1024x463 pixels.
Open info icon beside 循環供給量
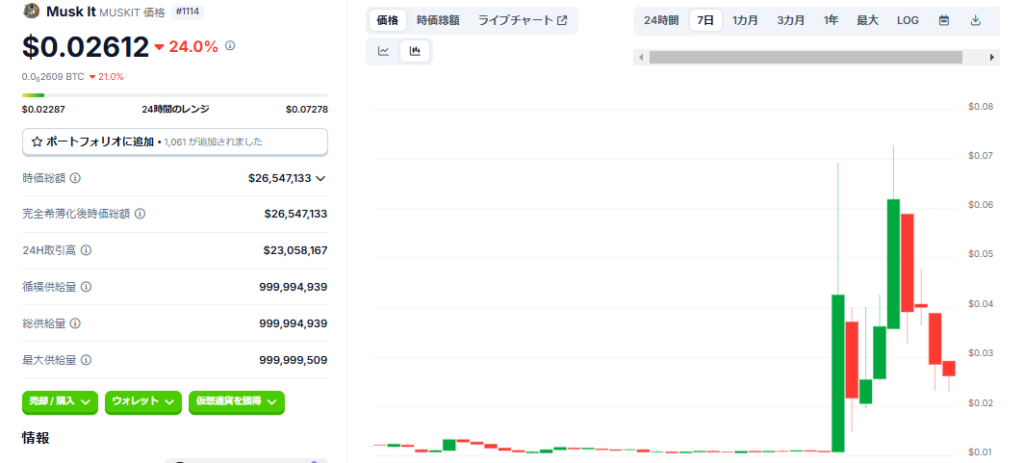86,287
